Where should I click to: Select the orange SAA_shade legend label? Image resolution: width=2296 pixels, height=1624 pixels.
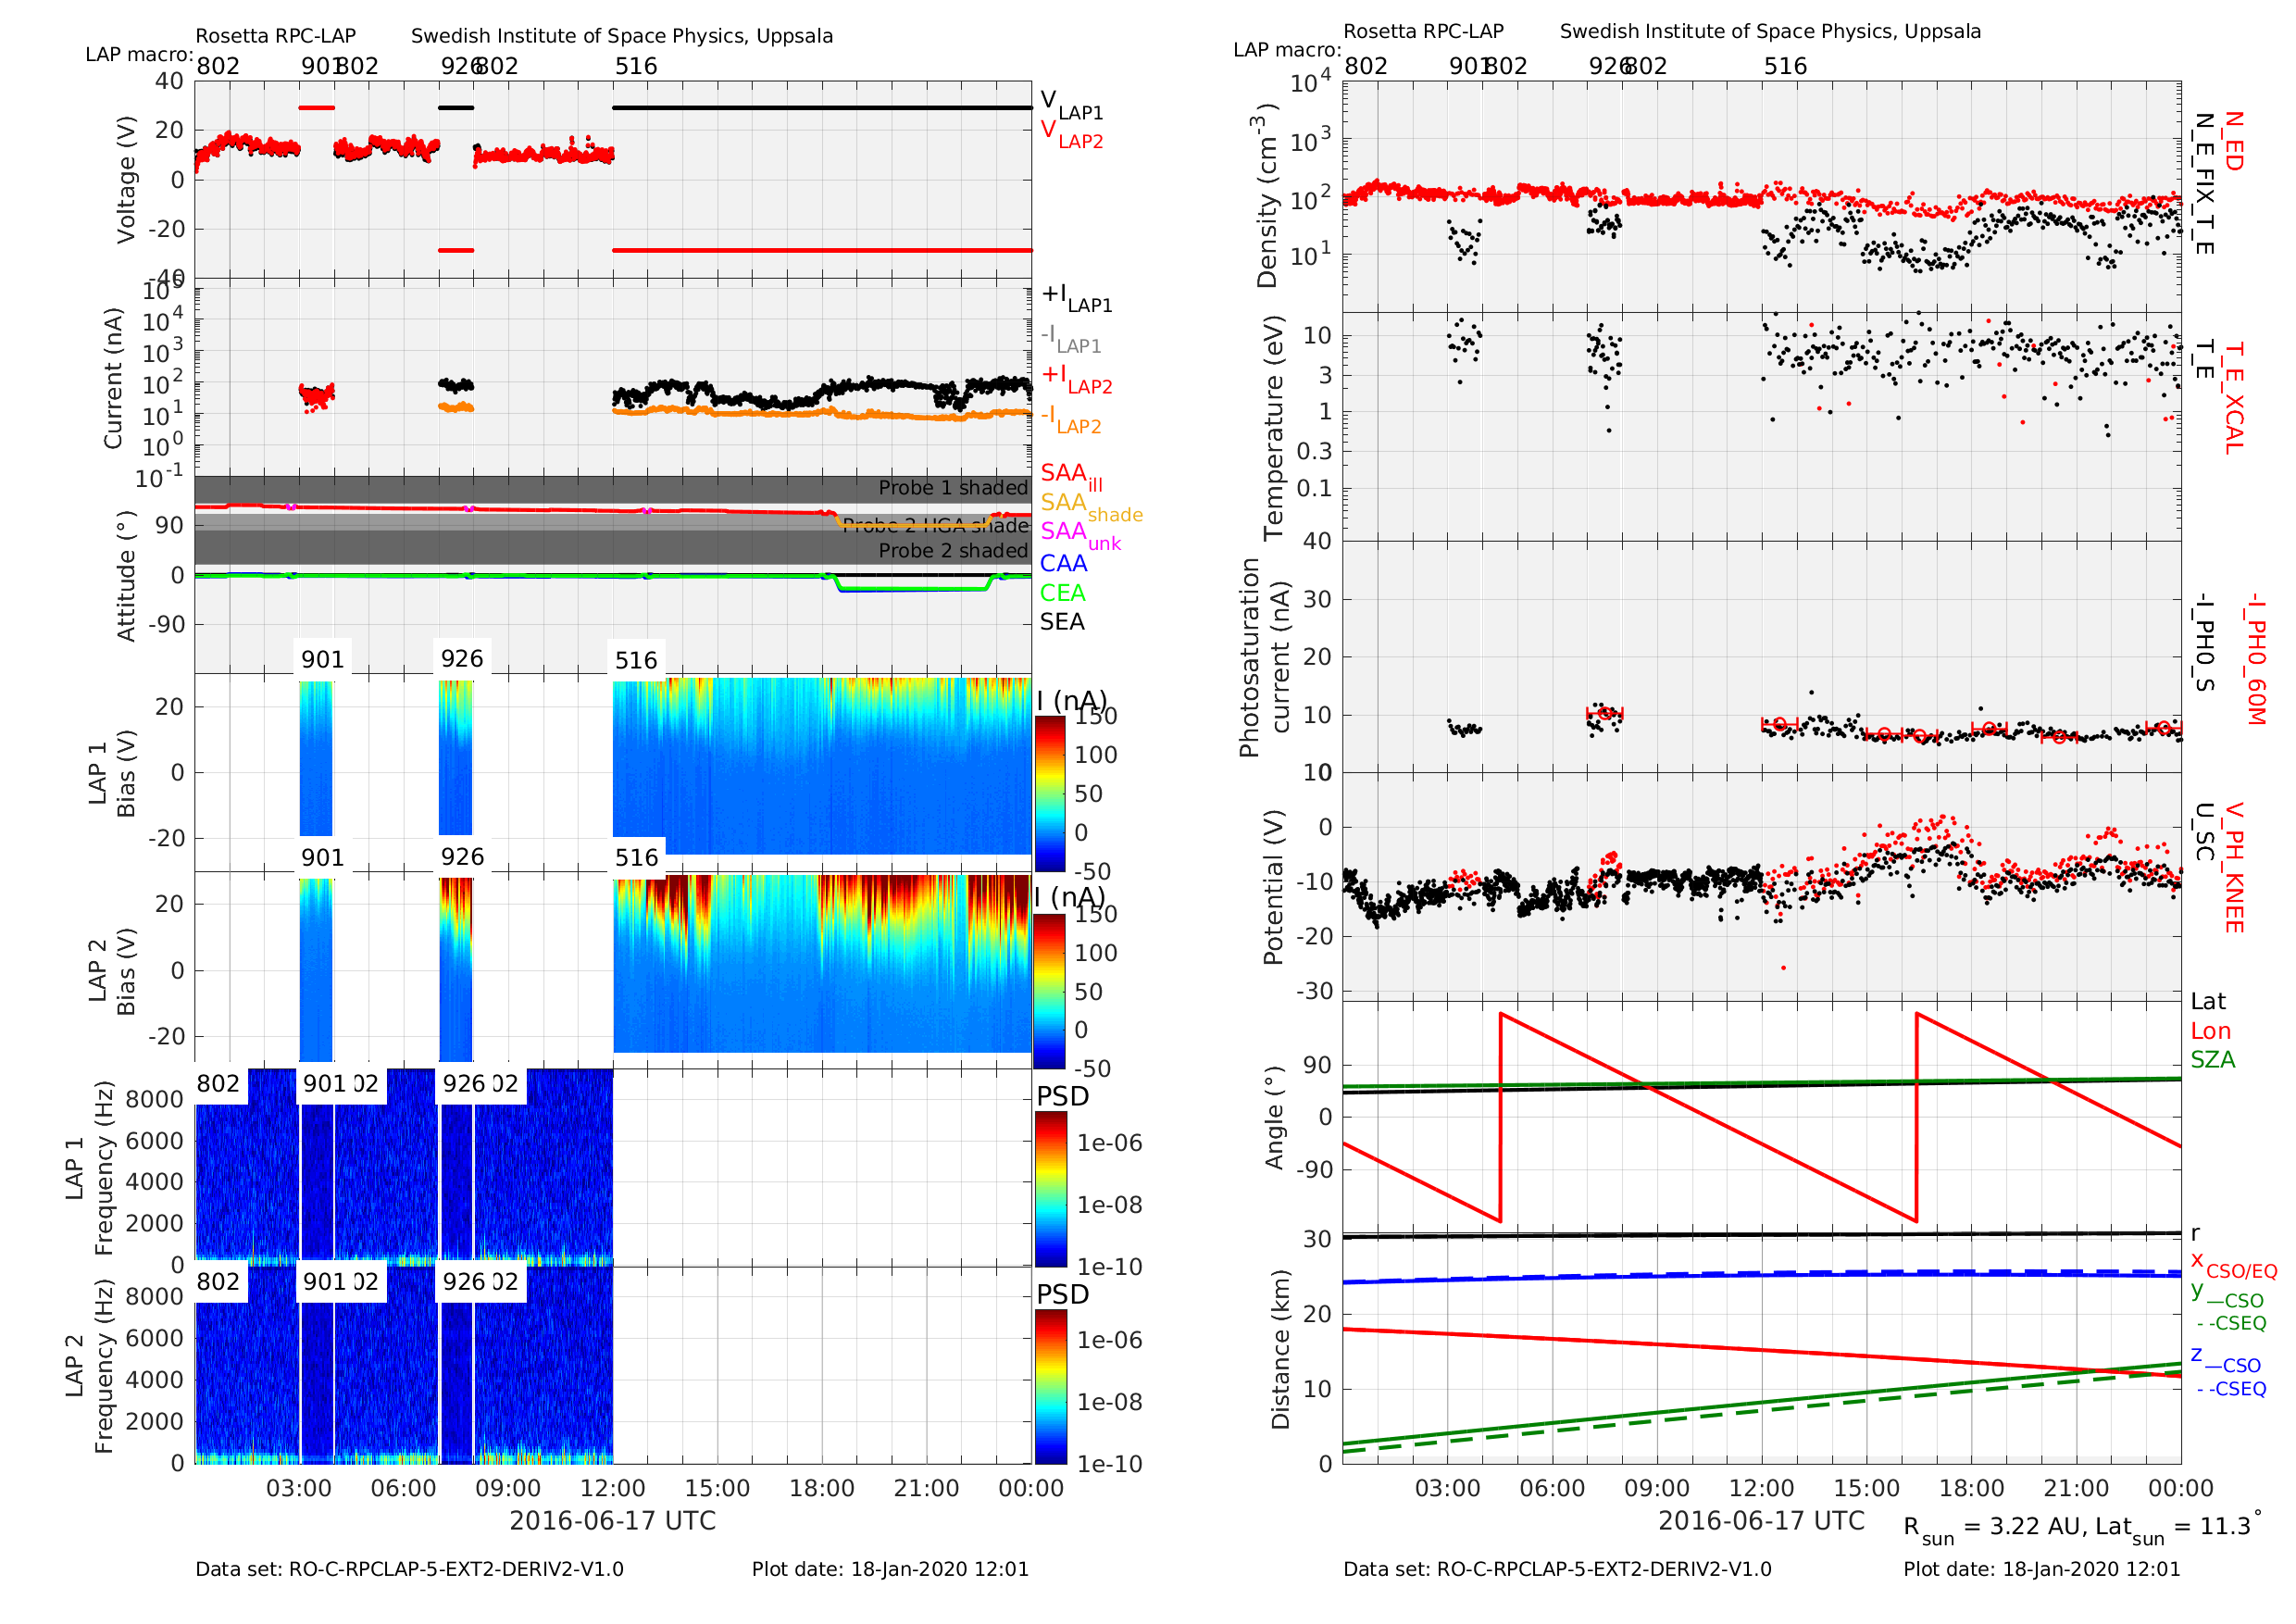[x=1091, y=506]
